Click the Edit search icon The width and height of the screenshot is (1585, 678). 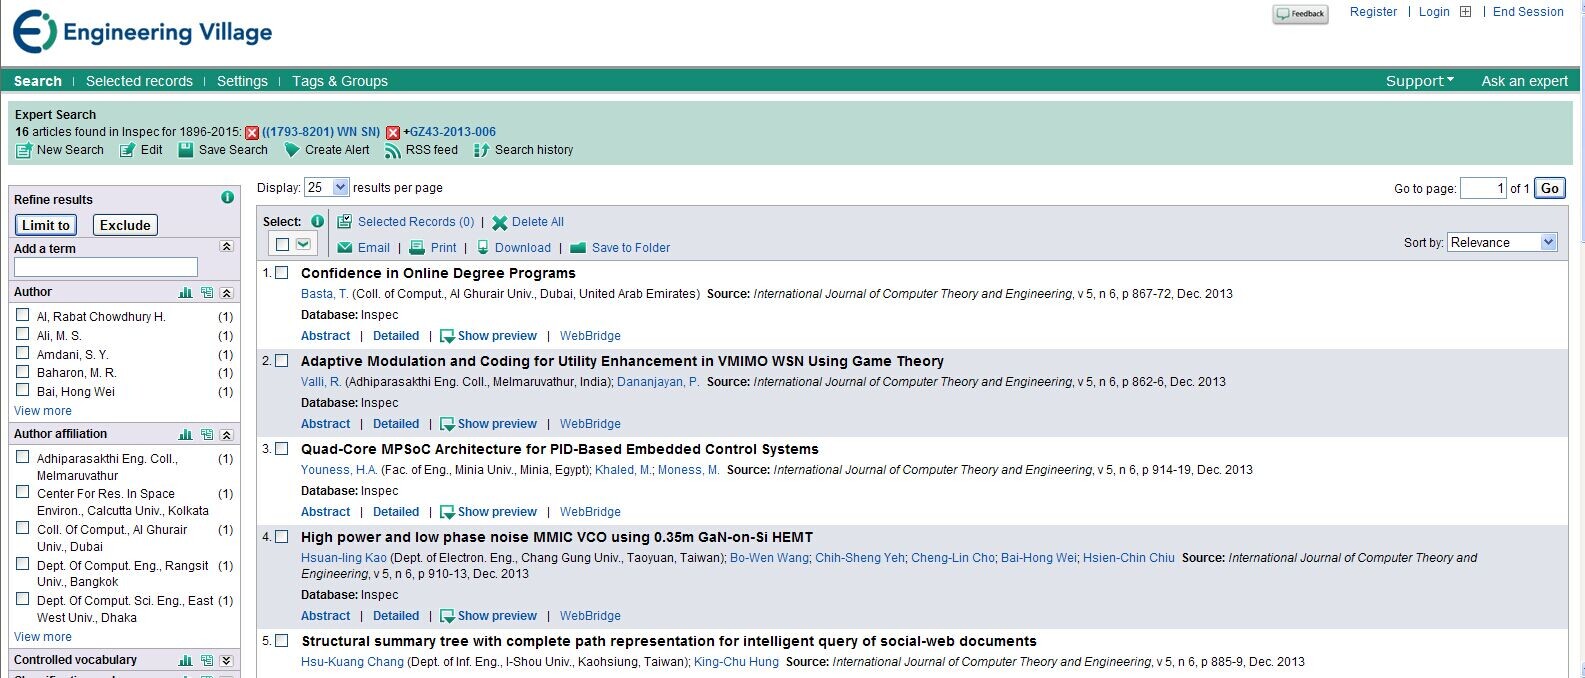point(127,150)
